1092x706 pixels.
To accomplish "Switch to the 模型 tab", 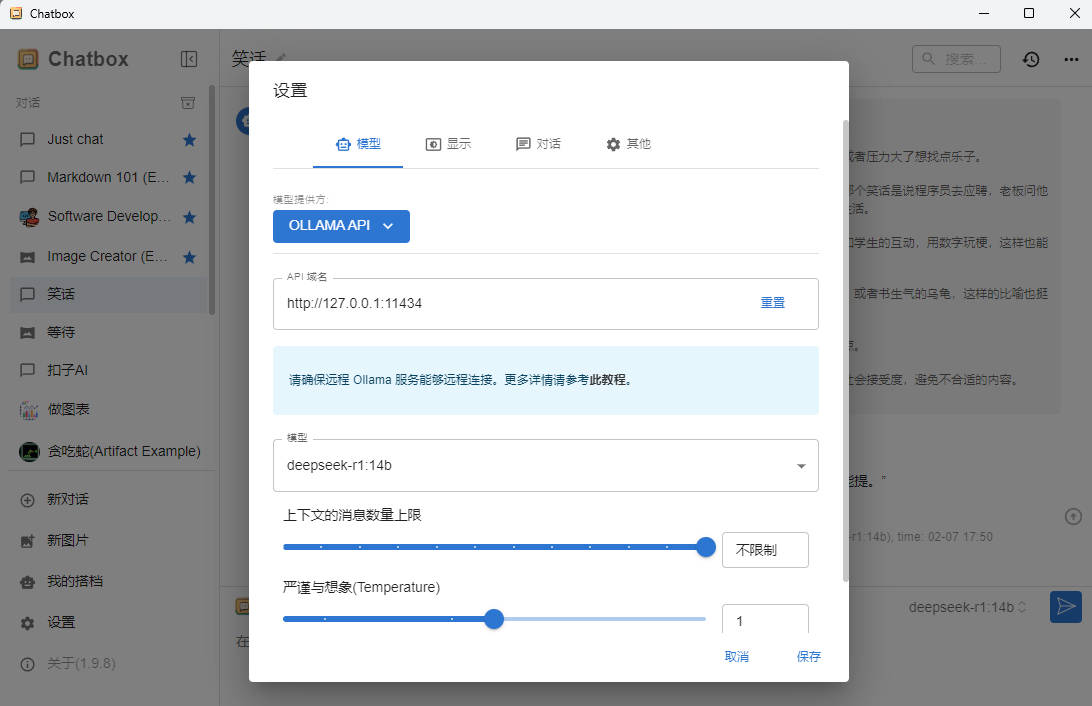I will (x=358, y=144).
